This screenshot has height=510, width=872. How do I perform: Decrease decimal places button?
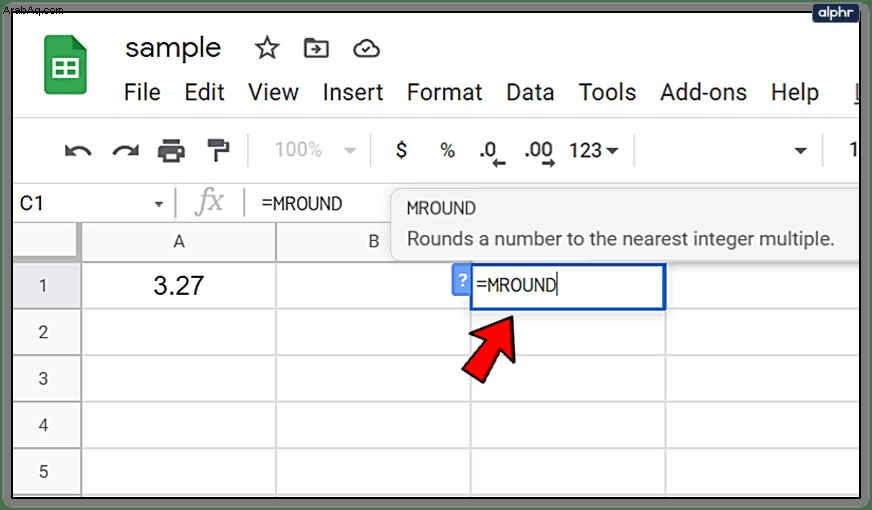coord(492,153)
